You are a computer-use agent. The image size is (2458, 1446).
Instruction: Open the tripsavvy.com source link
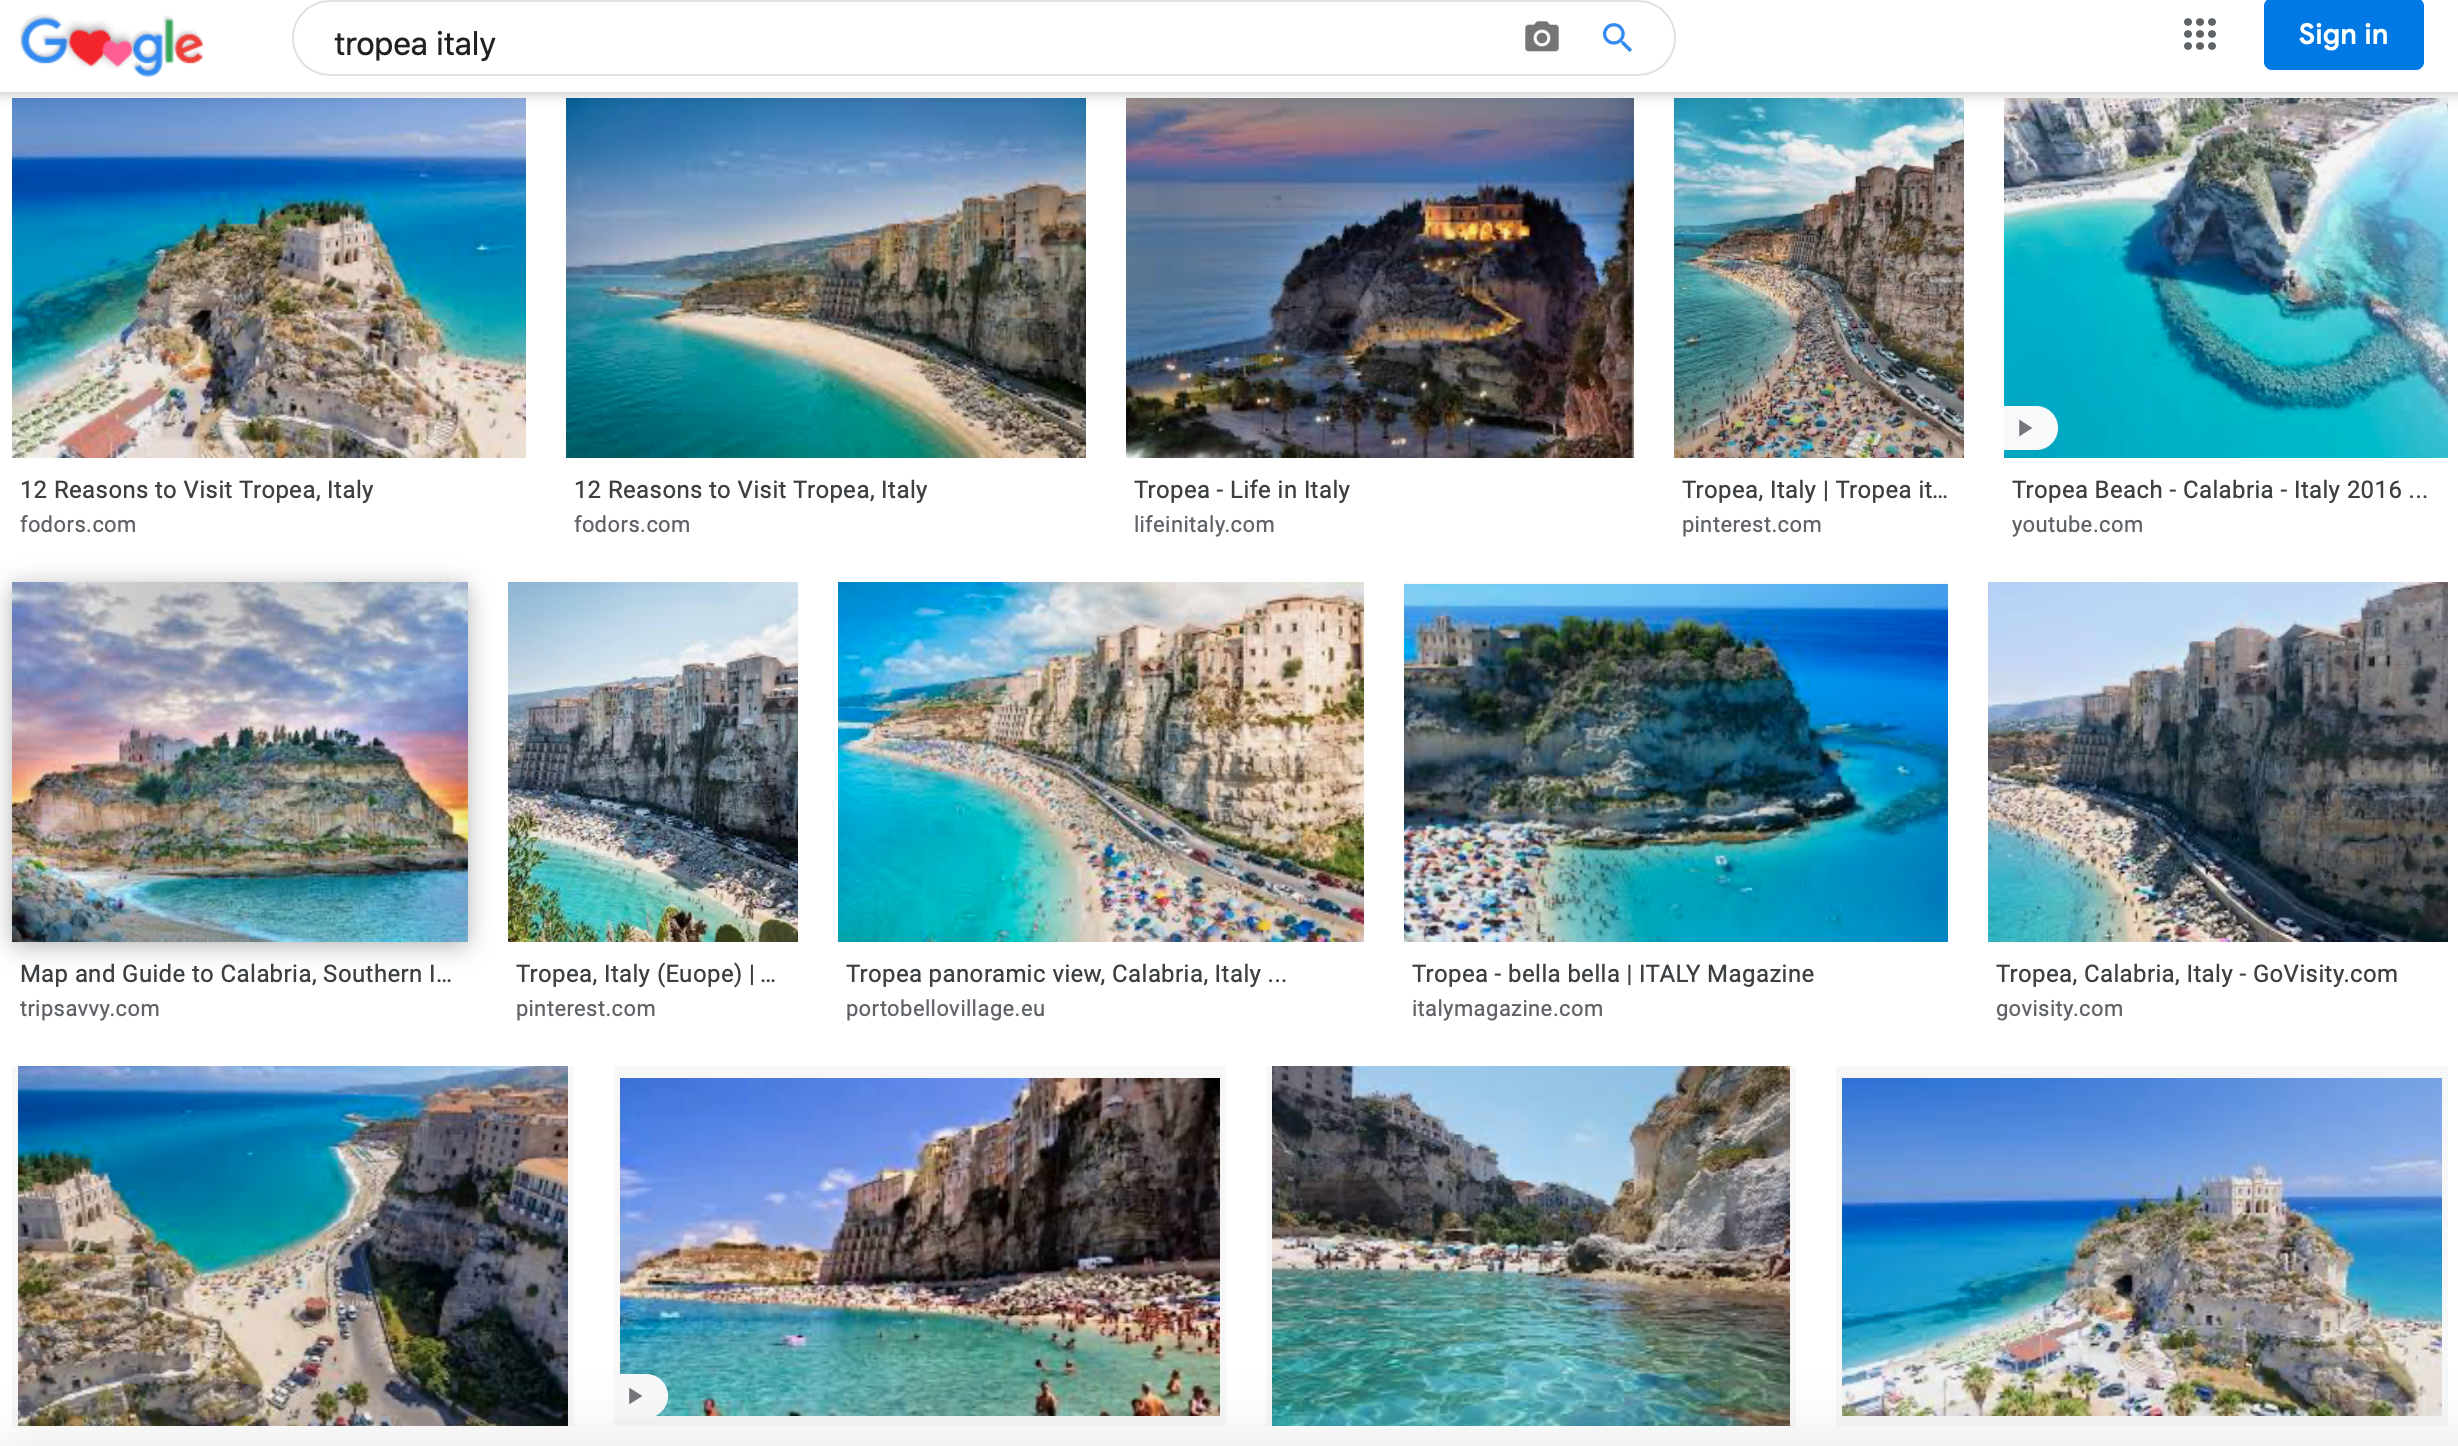(x=90, y=1008)
